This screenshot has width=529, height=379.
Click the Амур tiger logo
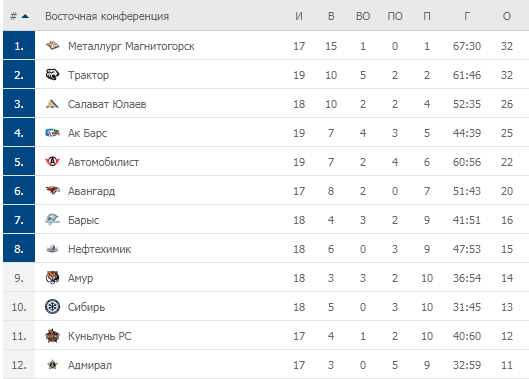click(x=52, y=278)
